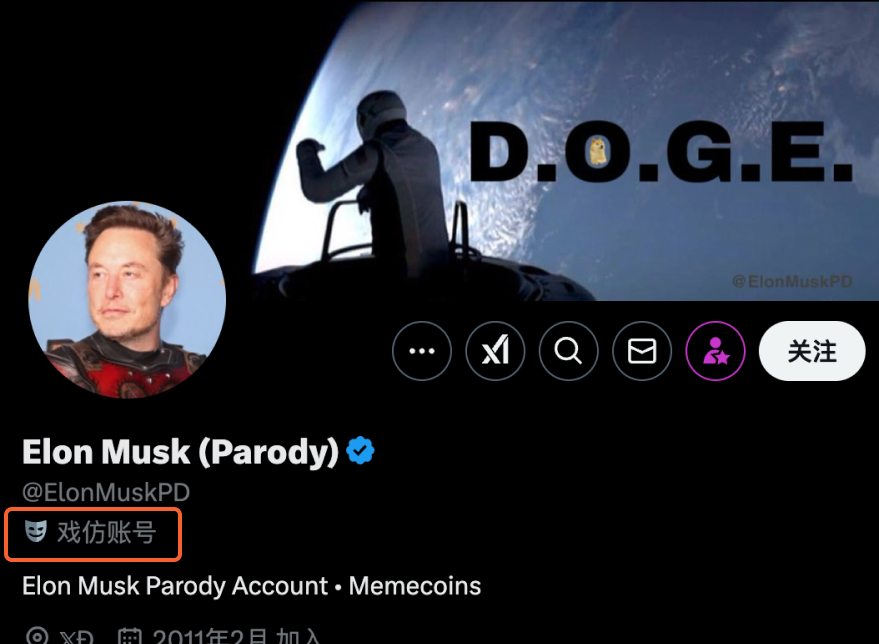Click the 2011年2月 加入 join date text

236,637
